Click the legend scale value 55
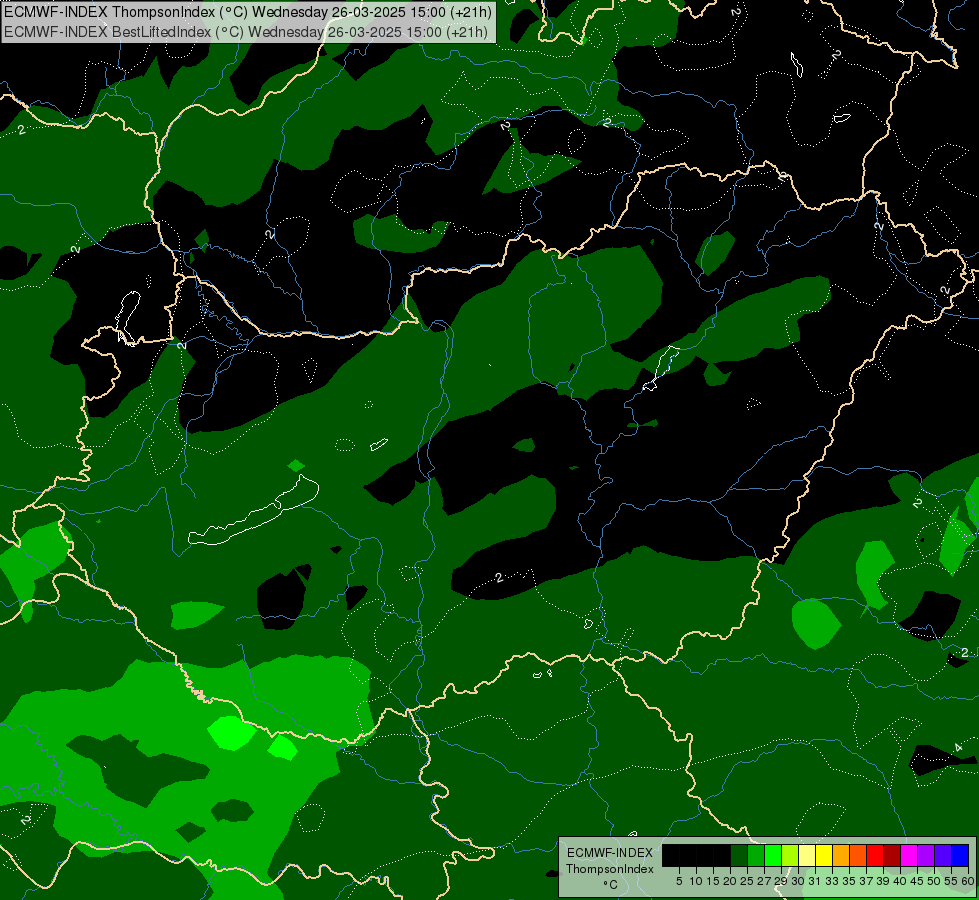The width and height of the screenshot is (979, 900). pyautogui.click(x=952, y=881)
